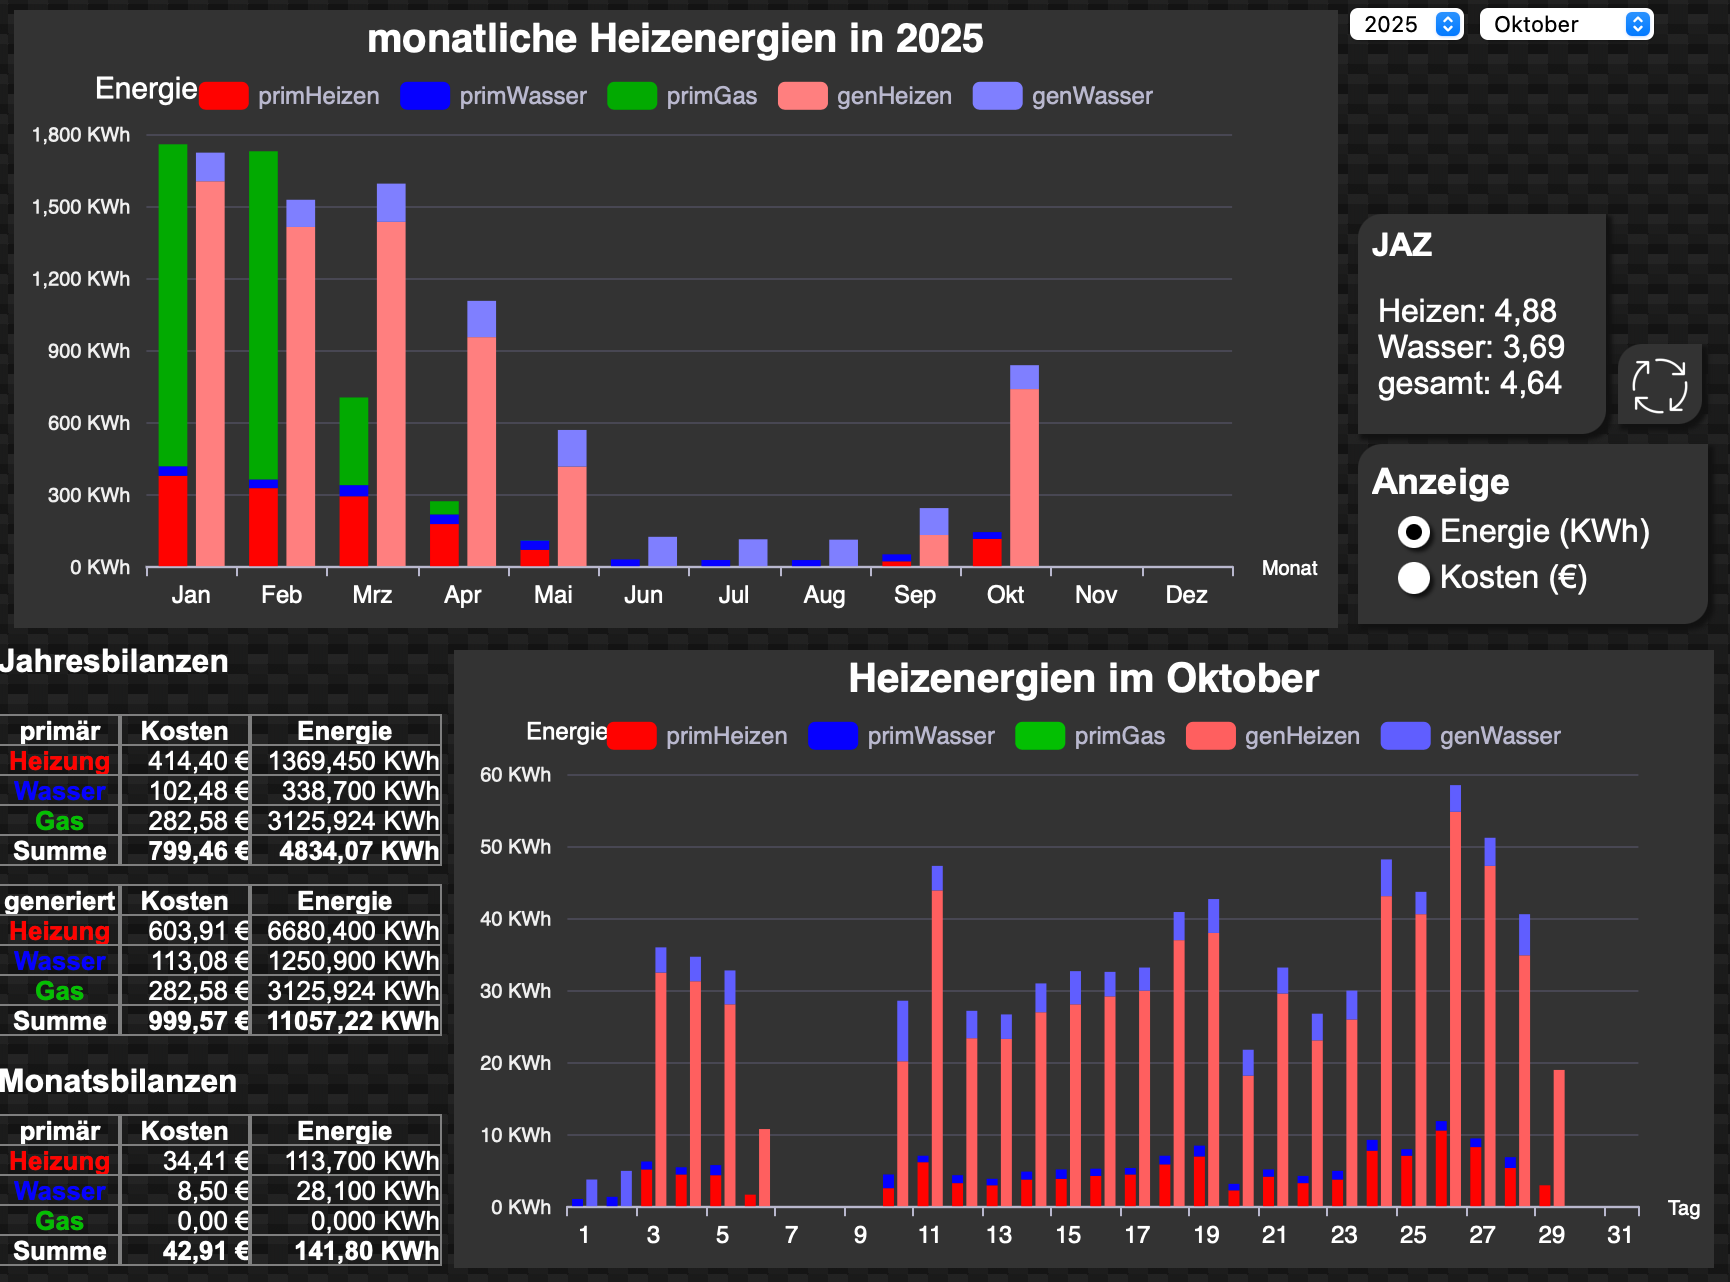The width and height of the screenshot is (1730, 1282).
Task: Toggle primHeizen swatch in Oktober chart legend
Action: coord(632,736)
